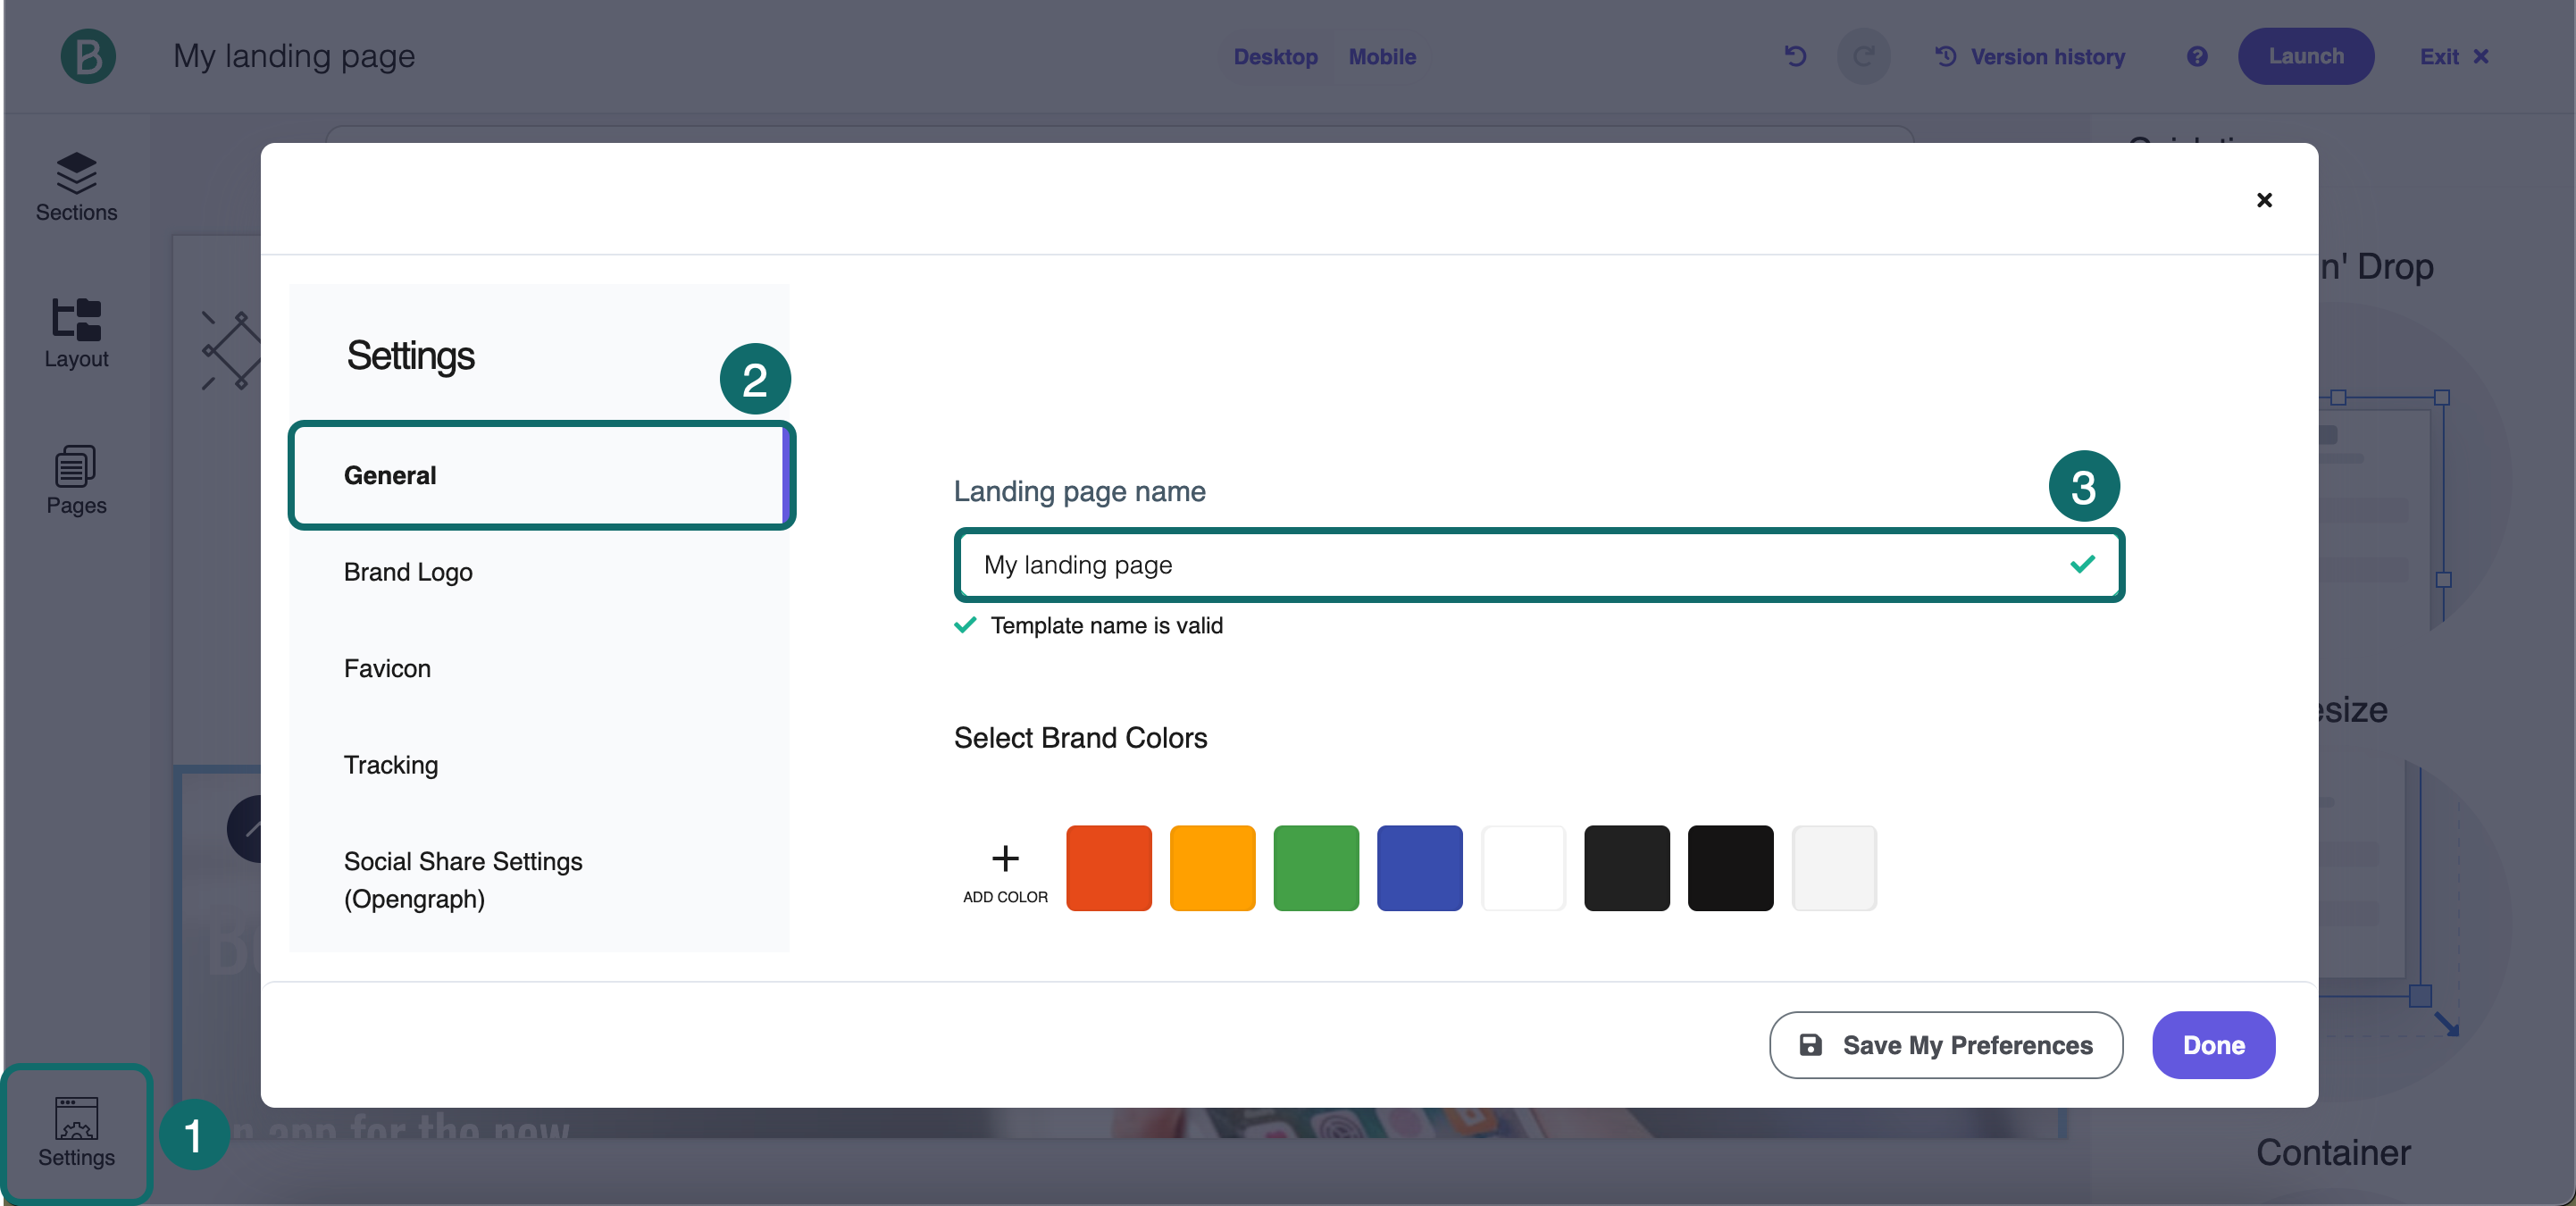
Task: Close the Settings dialog with X
Action: coord(2264,200)
